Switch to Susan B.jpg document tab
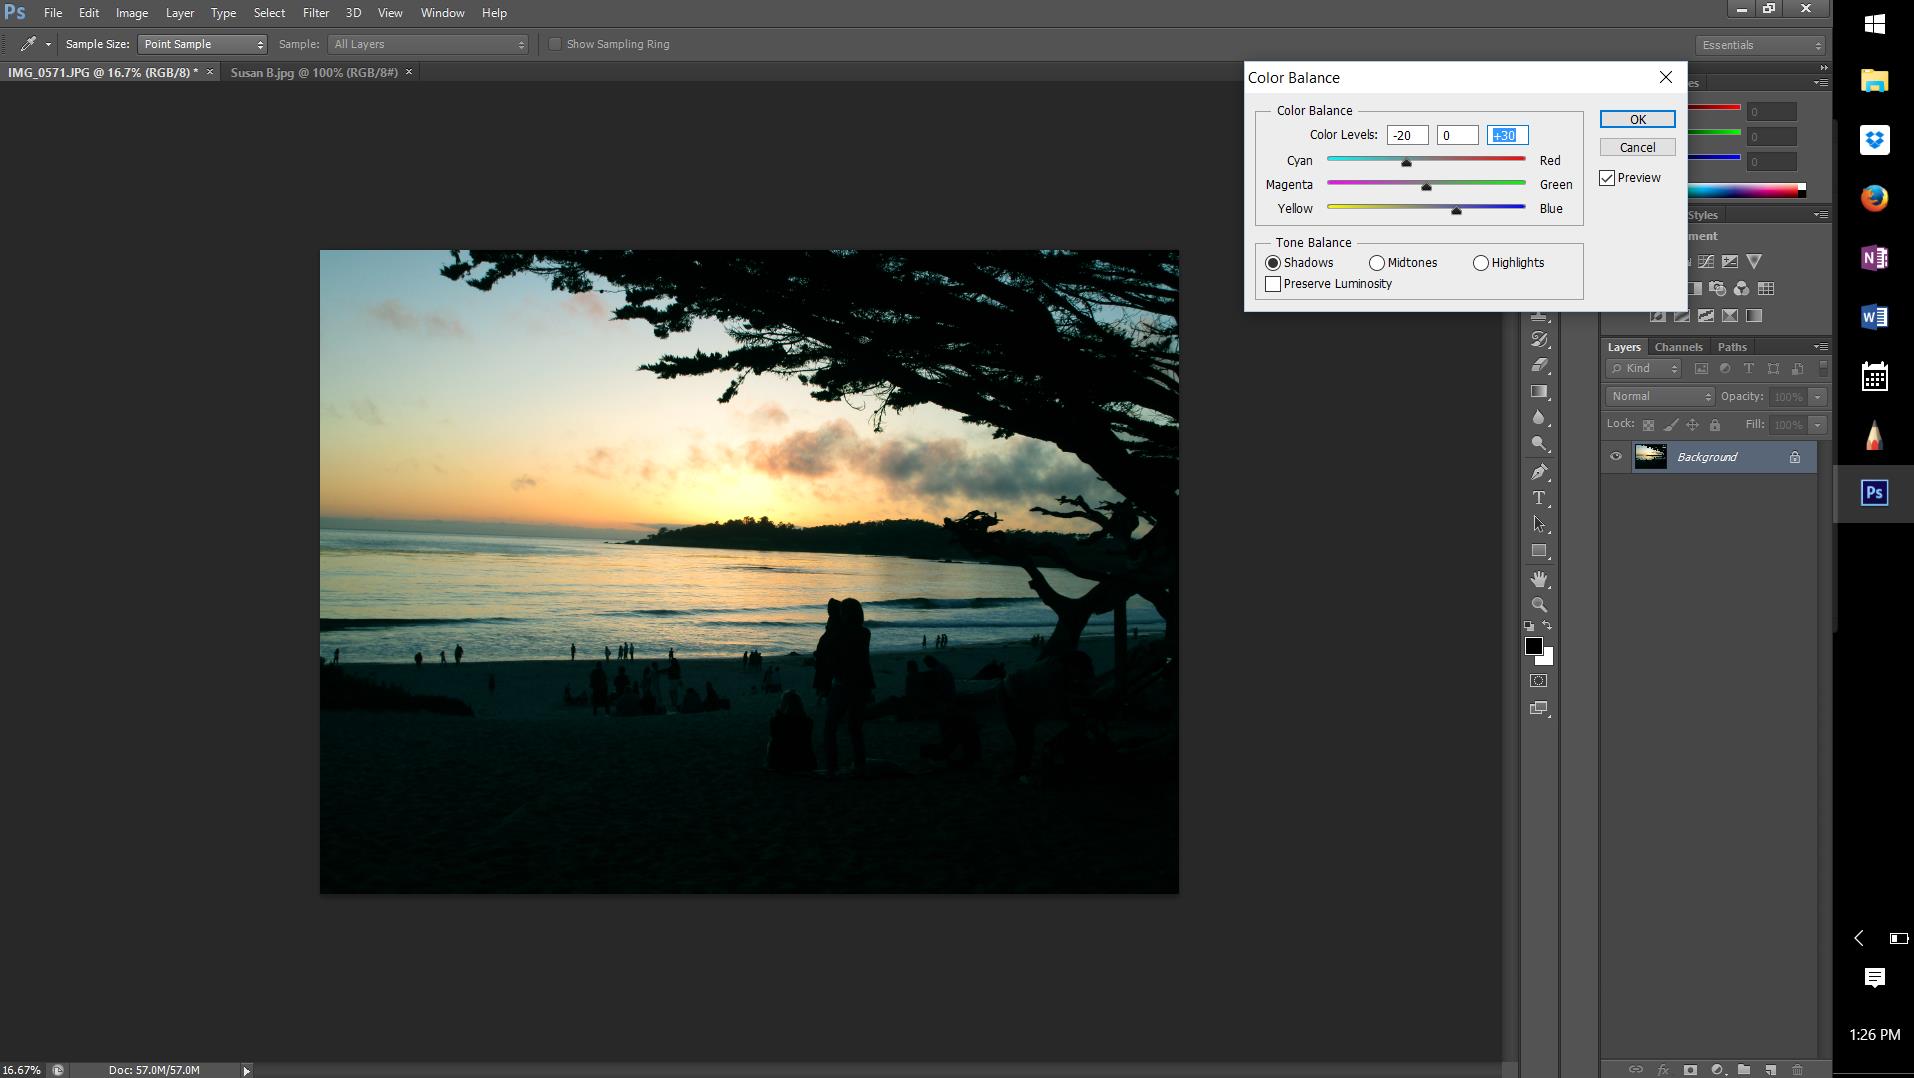1914x1078 pixels. [x=314, y=72]
